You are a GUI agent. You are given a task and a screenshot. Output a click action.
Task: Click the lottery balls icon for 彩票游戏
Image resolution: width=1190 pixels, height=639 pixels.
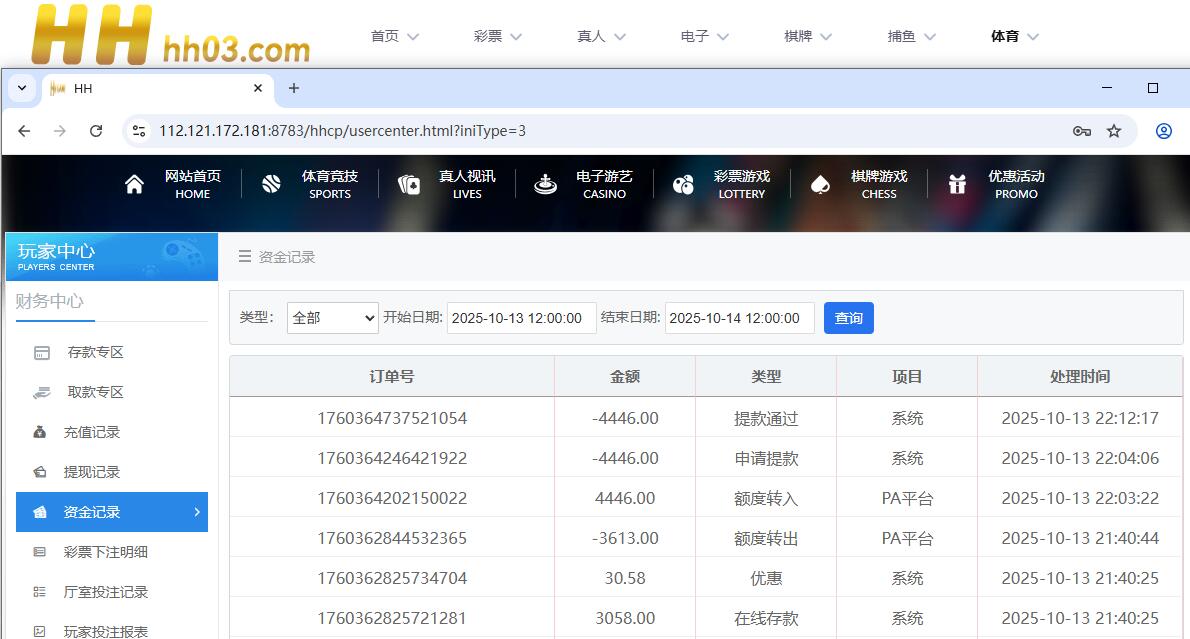[683, 185]
